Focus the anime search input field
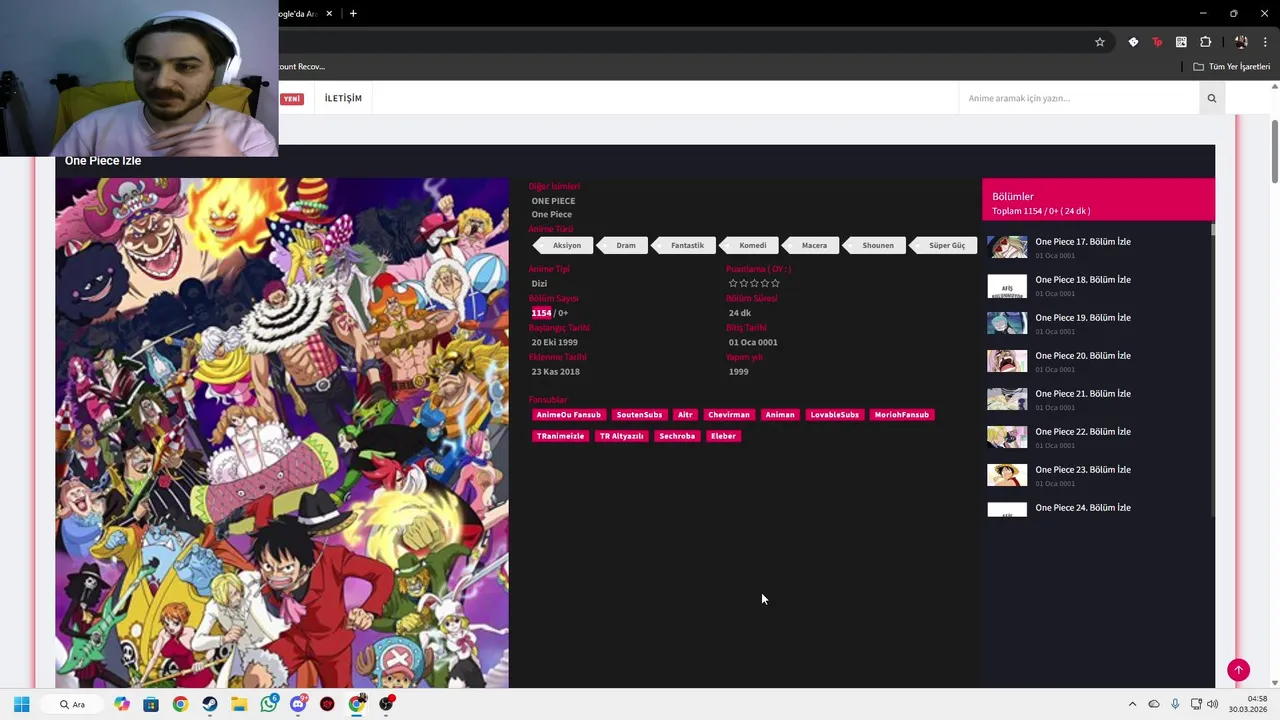 1079,98
